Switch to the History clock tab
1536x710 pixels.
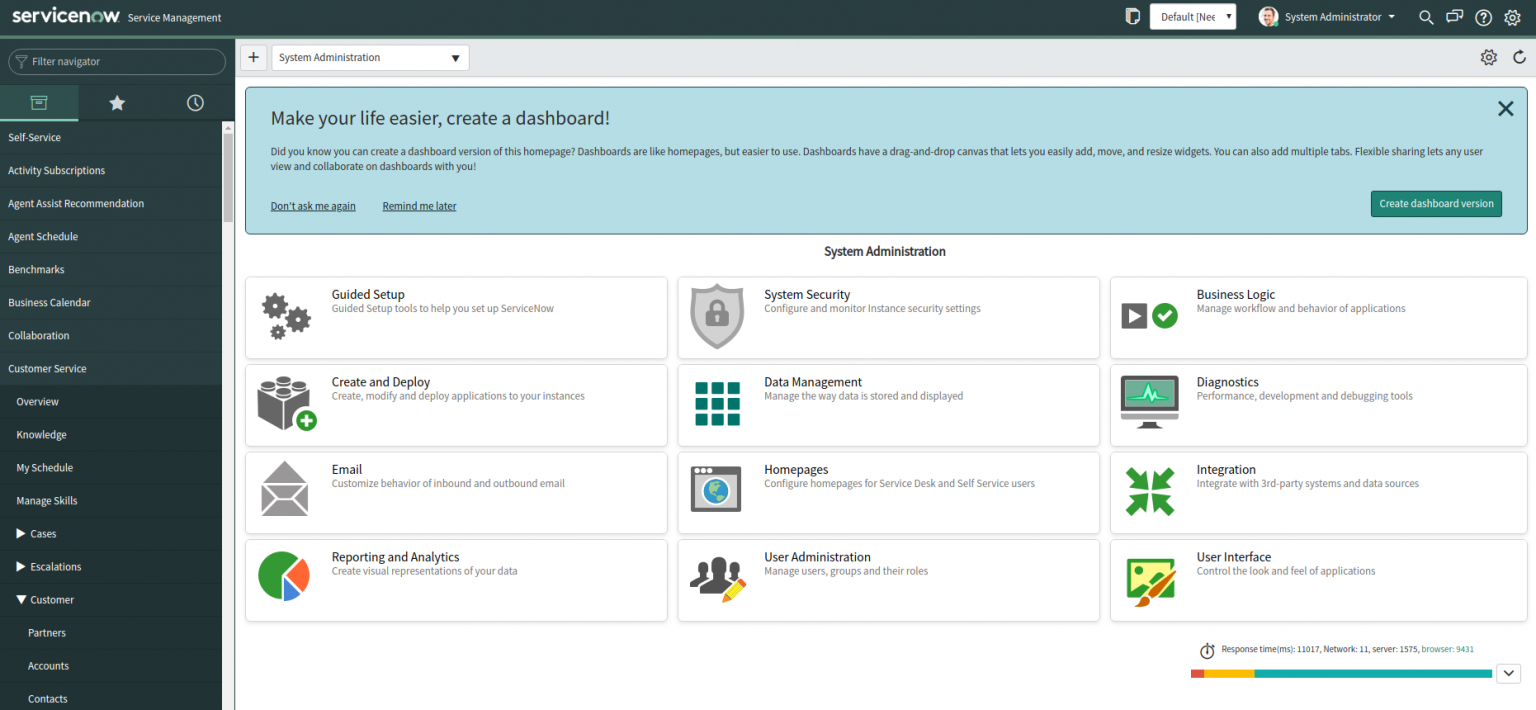195,102
